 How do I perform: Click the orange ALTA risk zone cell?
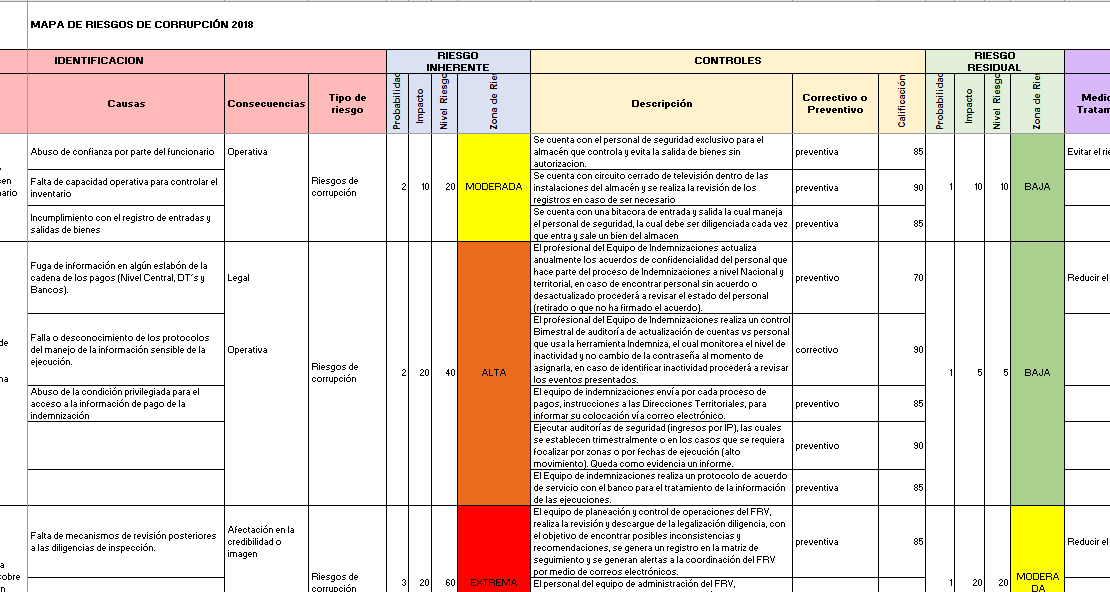point(493,373)
